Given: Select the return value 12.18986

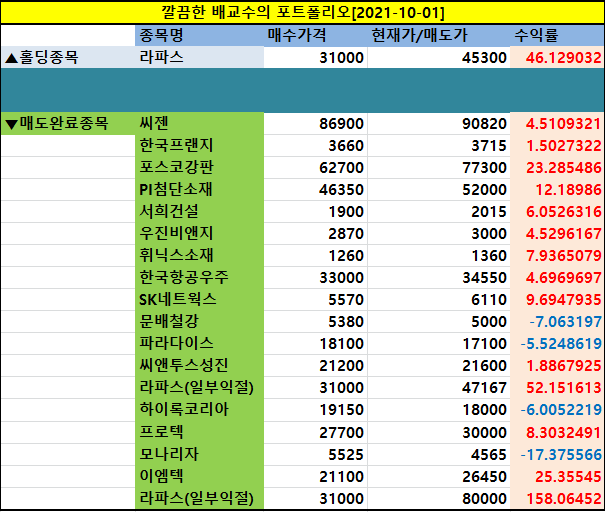Looking at the screenshot, I should pos(557,189).
